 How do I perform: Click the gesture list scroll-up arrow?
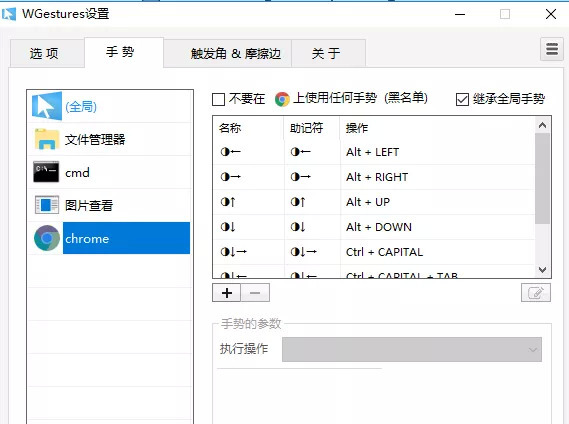543,125
